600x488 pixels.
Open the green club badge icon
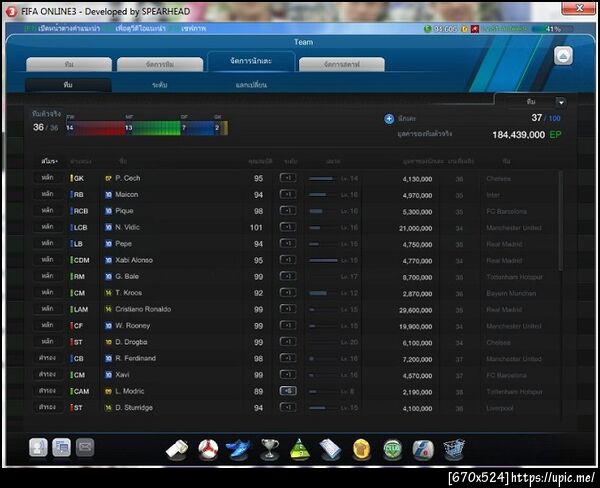[x=392, y=449]
